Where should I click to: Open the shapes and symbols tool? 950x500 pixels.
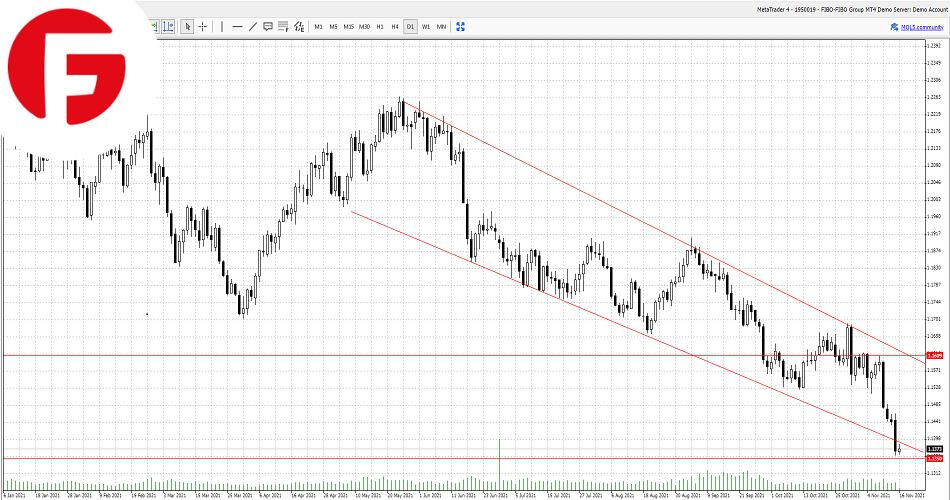click(x=299, y=27)
